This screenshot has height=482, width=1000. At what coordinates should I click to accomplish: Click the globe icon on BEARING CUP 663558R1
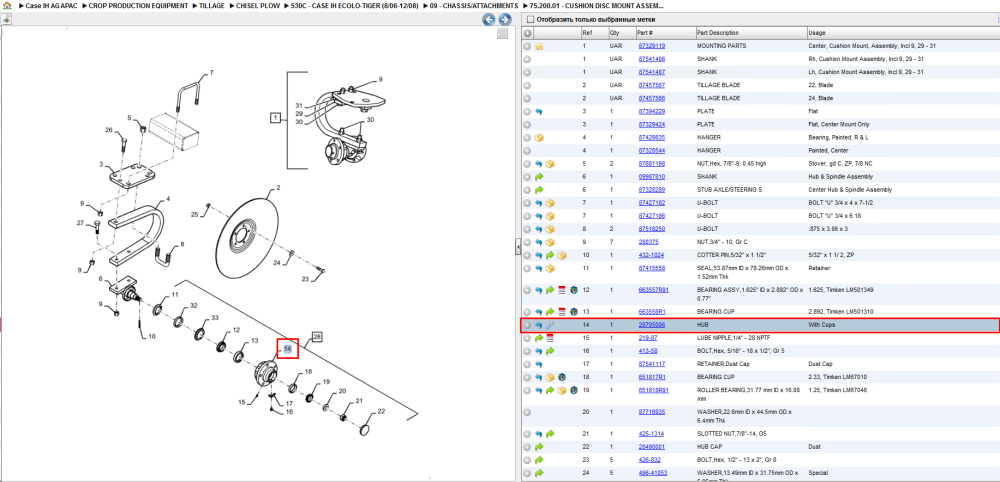tap(573, 312)
